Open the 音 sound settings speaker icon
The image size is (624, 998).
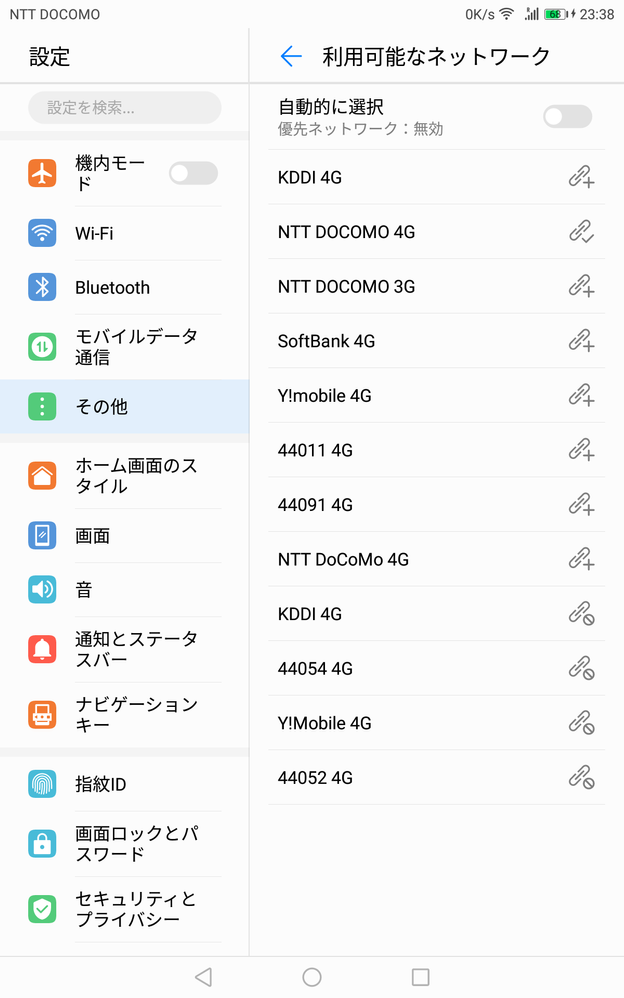coord(42,589)
